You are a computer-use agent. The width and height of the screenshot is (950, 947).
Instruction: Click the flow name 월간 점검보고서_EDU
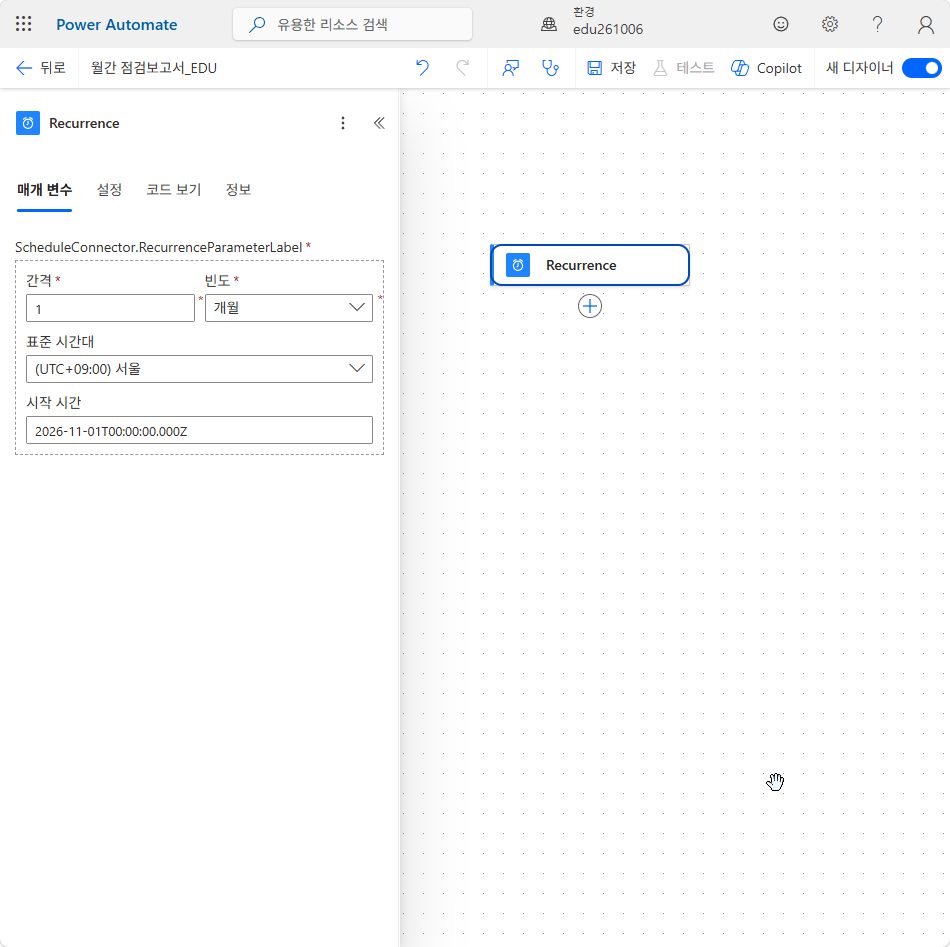pos(154,68)
